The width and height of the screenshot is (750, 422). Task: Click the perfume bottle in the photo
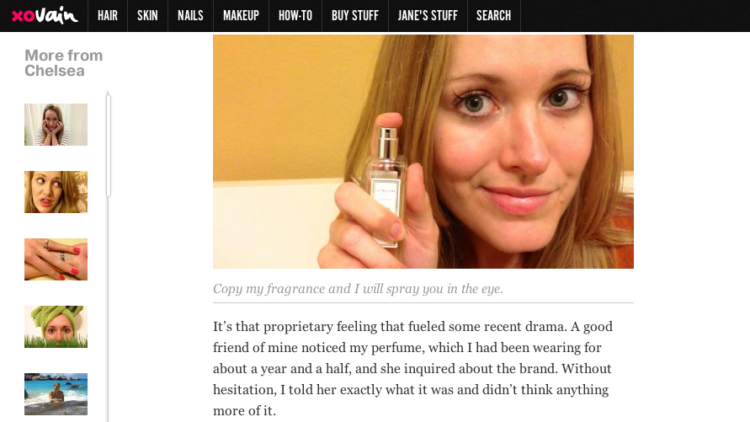(x=385, y=187)
